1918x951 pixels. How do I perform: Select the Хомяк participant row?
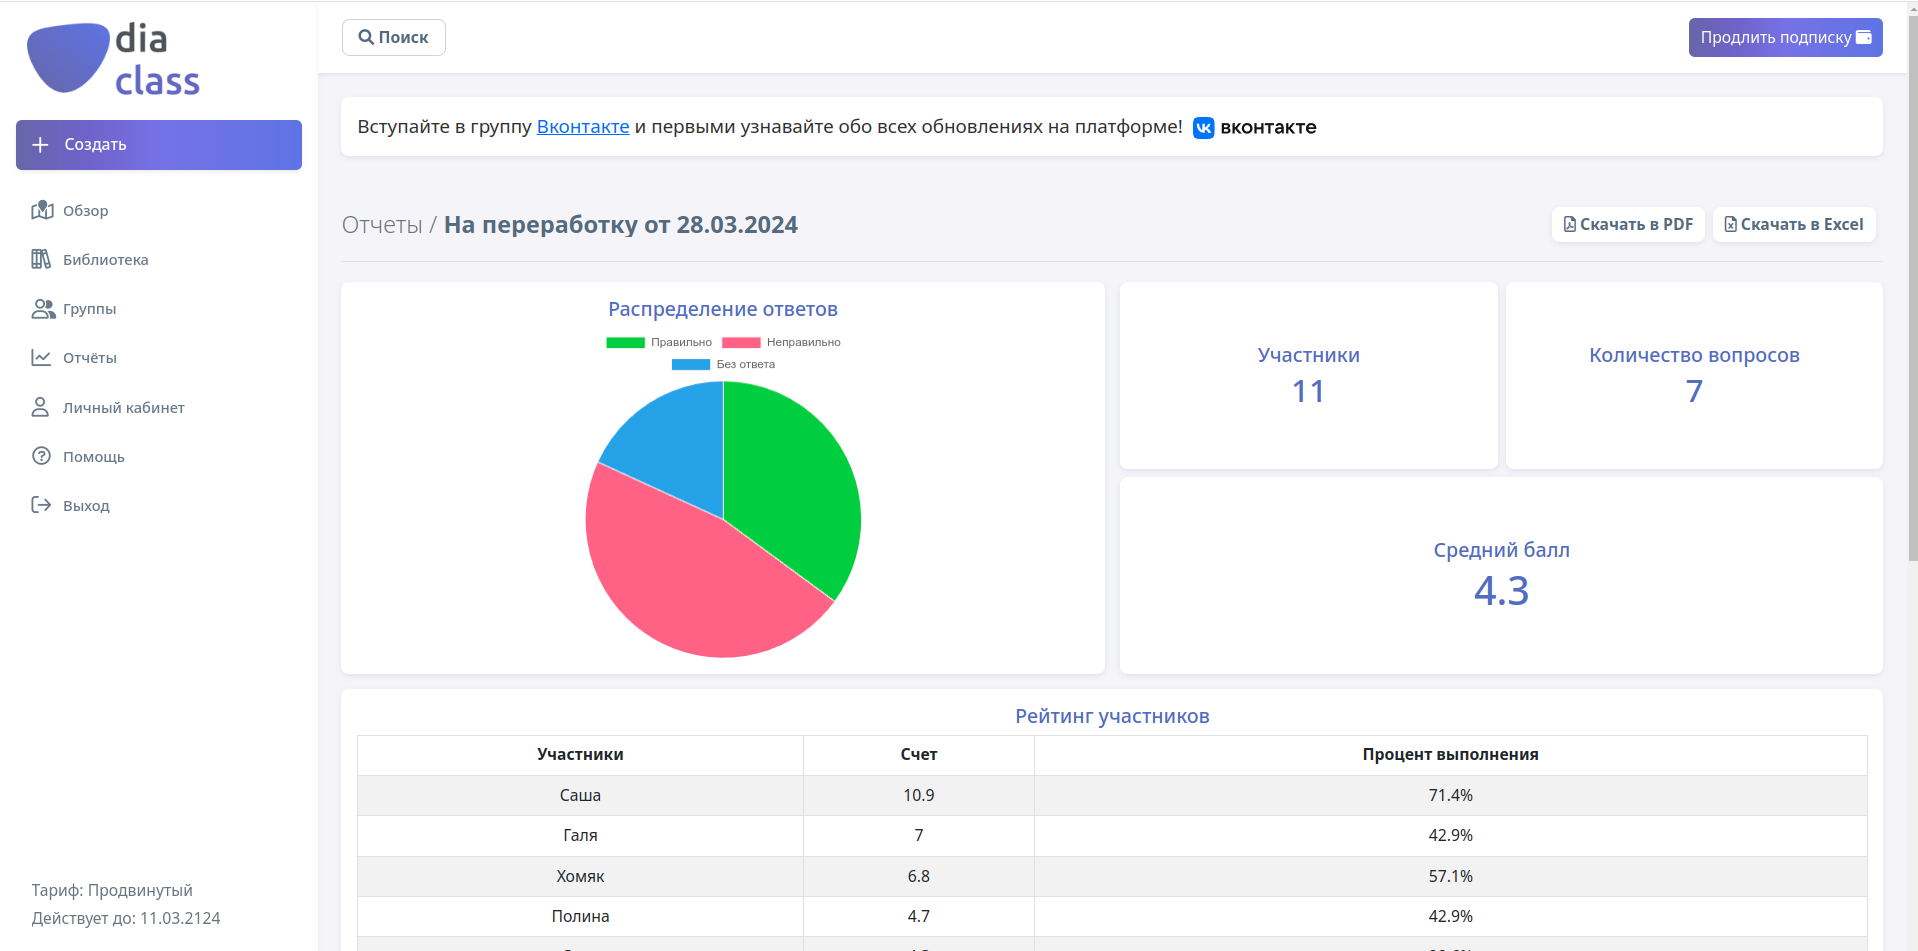(x=1112, y=876)
